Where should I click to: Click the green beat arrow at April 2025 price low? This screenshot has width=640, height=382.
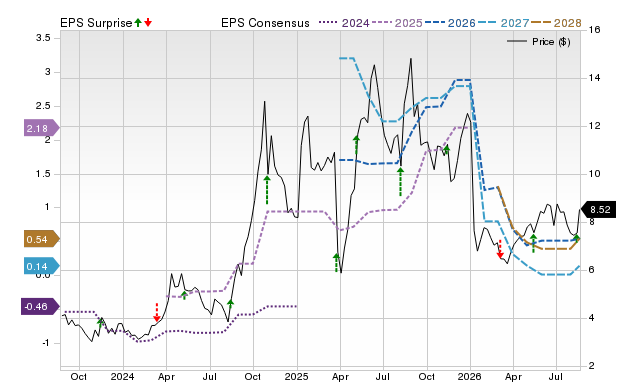coord(336,262)
